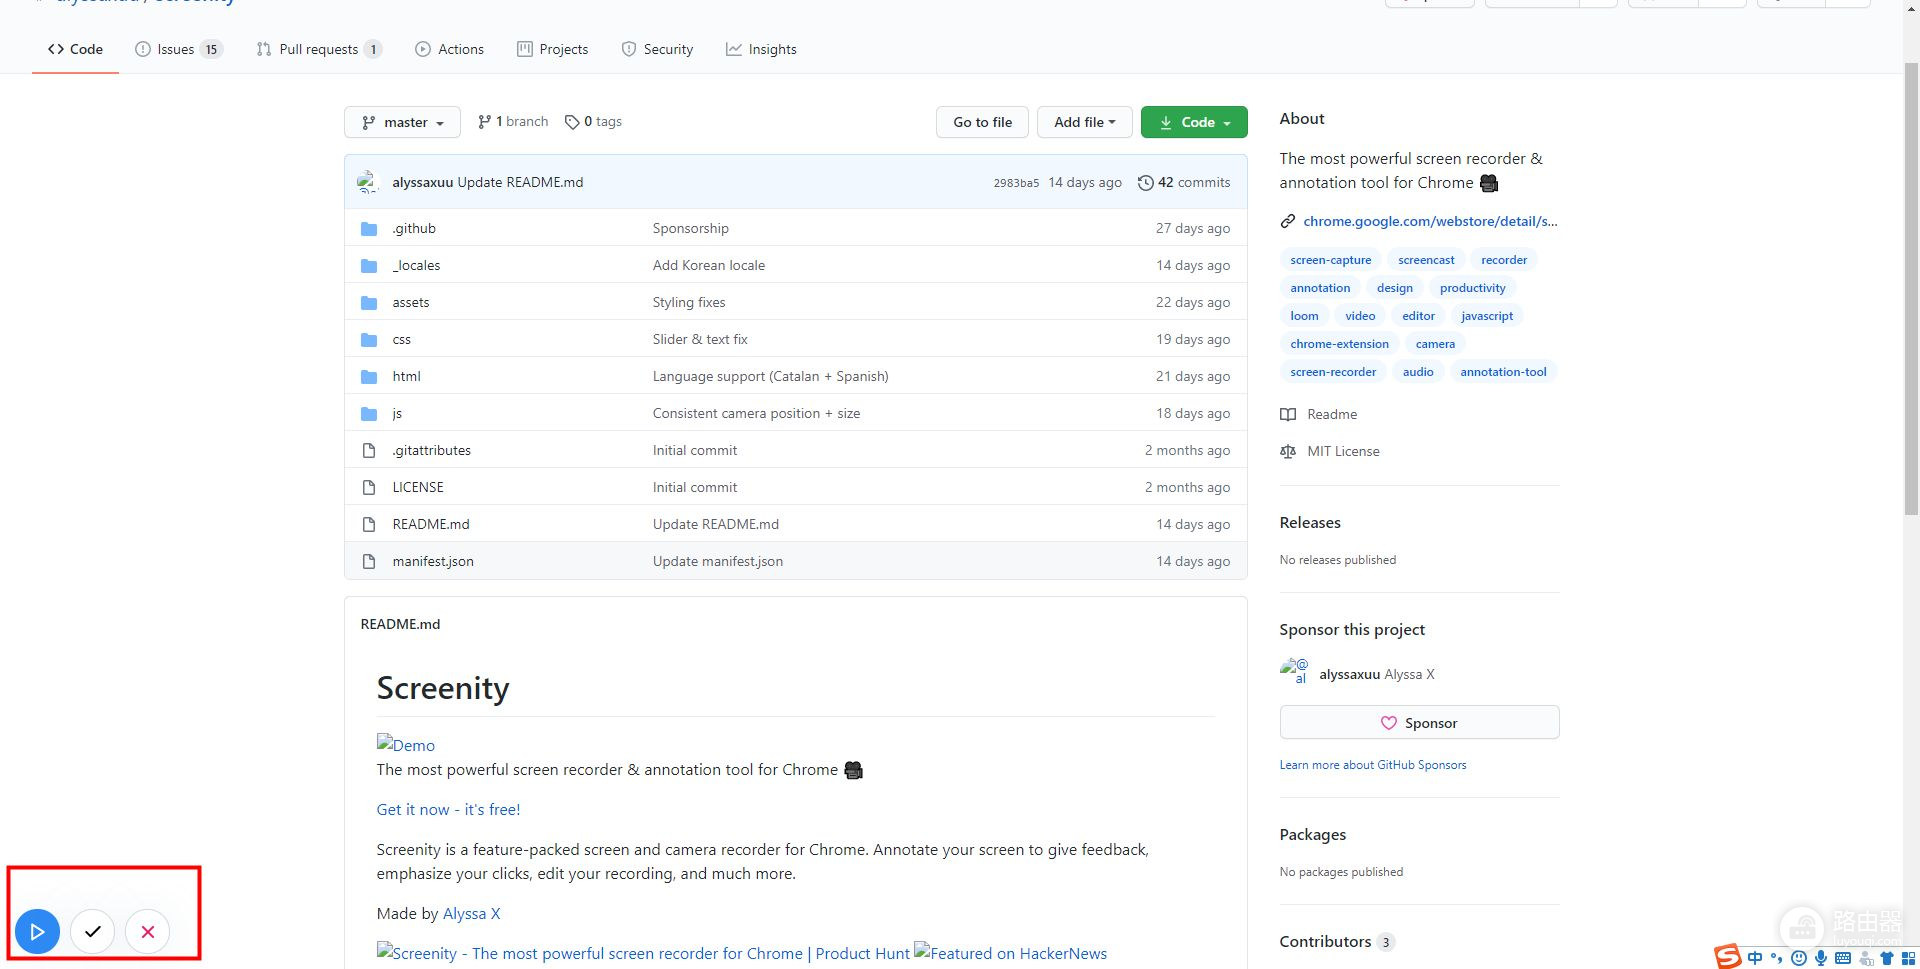Click the red X cancel recording button
The height and width of the screenshot is (969, 1920).
(x=148, y=932)
